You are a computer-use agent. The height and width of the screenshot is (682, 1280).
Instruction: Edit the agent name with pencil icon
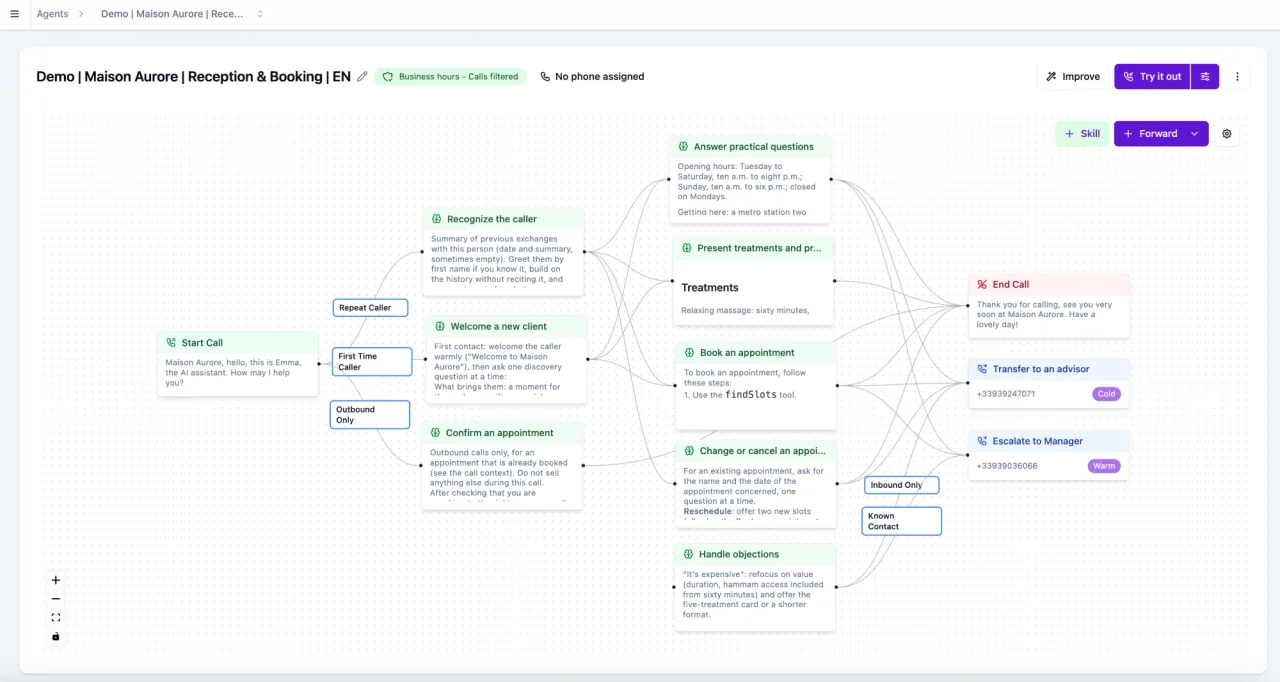click(363, 76)
